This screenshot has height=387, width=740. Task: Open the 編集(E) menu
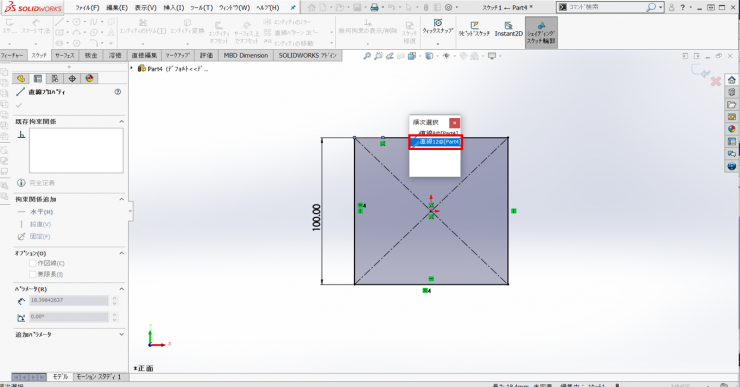[x=117, y=8]
